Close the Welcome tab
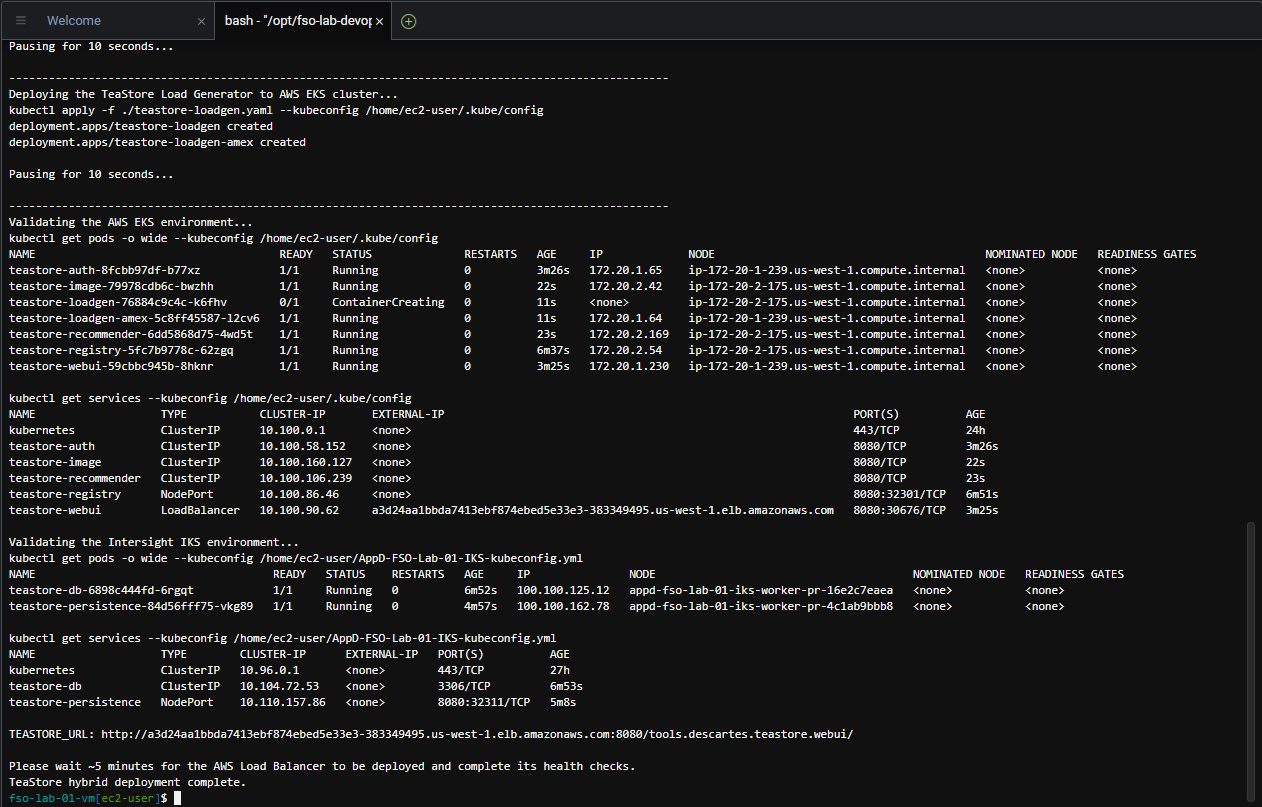The width and height of the screenshot is (1262, 807). click(201, 21)
